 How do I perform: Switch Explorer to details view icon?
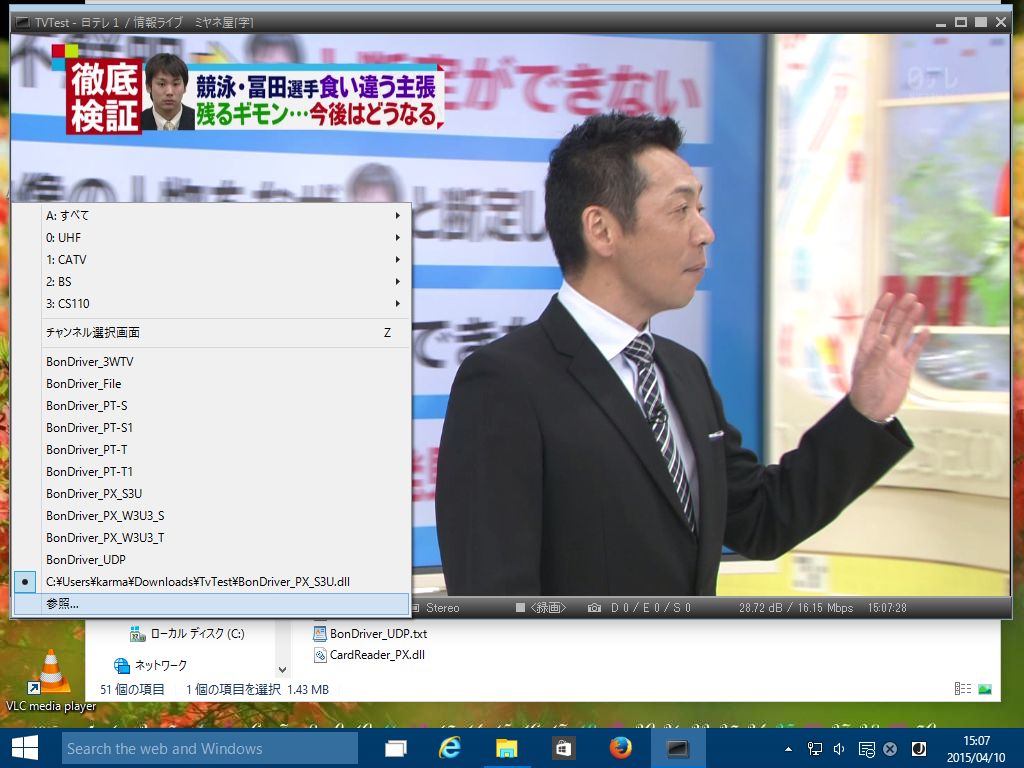963,689
